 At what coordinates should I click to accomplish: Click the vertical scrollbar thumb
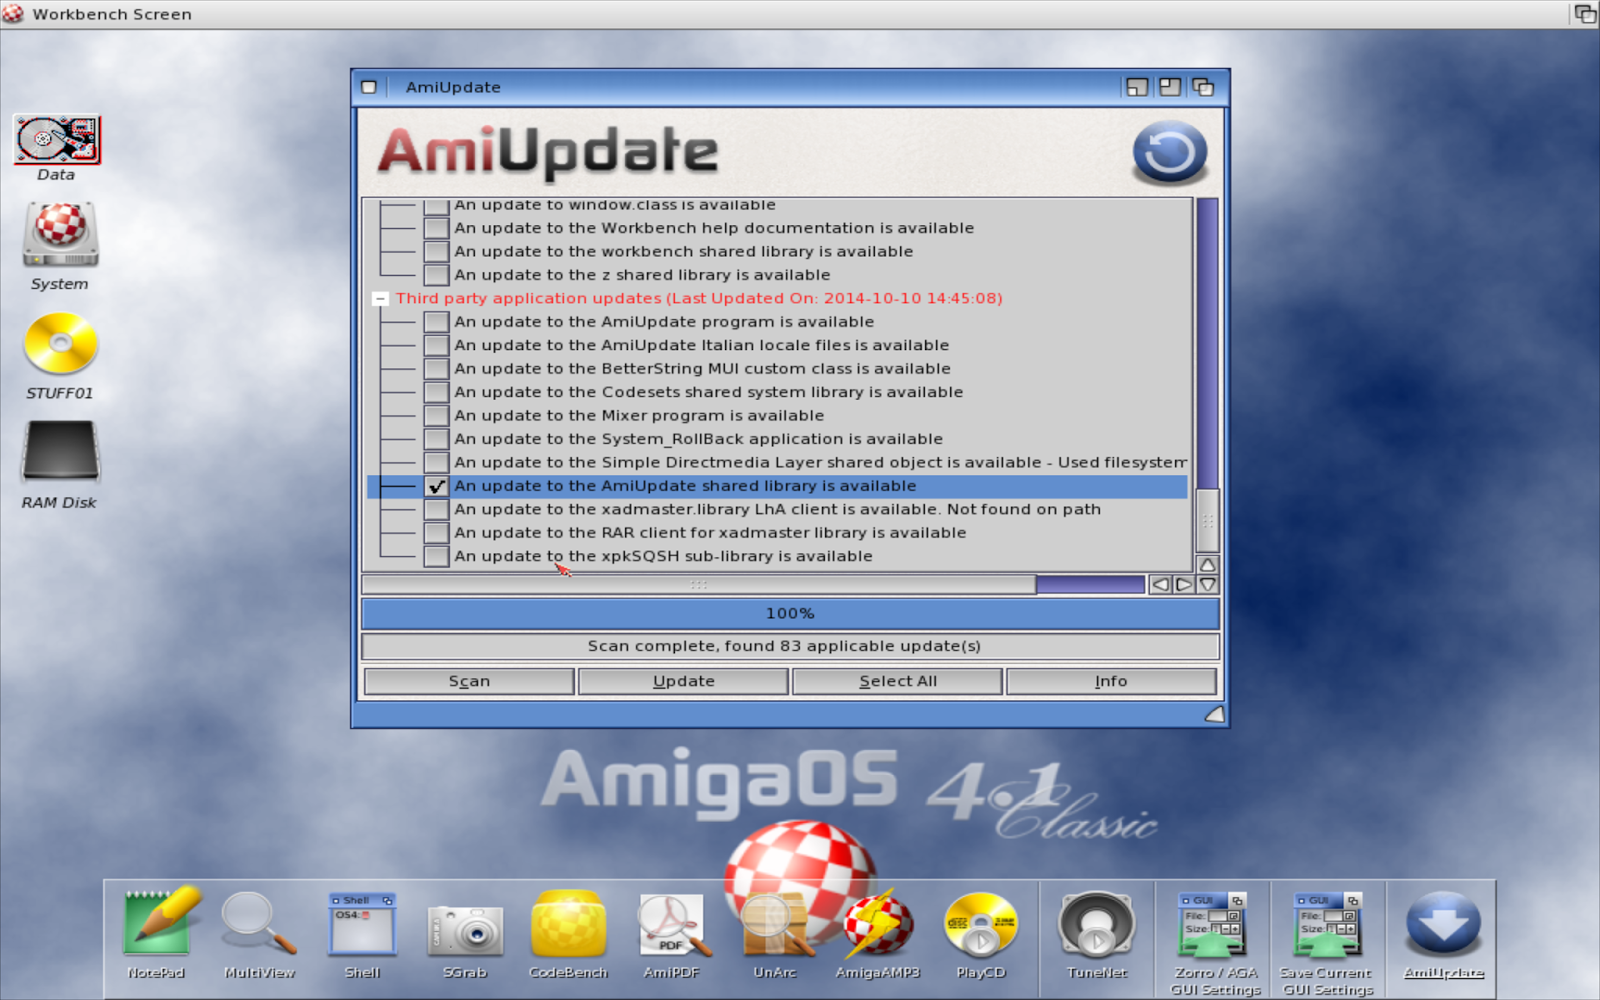pos(1208,521)
